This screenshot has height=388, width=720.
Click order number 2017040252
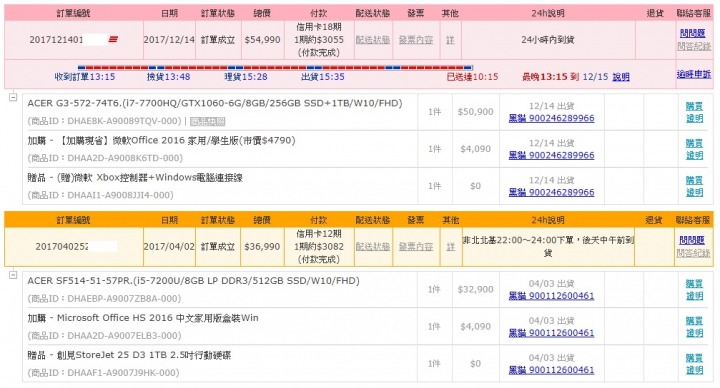pos(62,247)
